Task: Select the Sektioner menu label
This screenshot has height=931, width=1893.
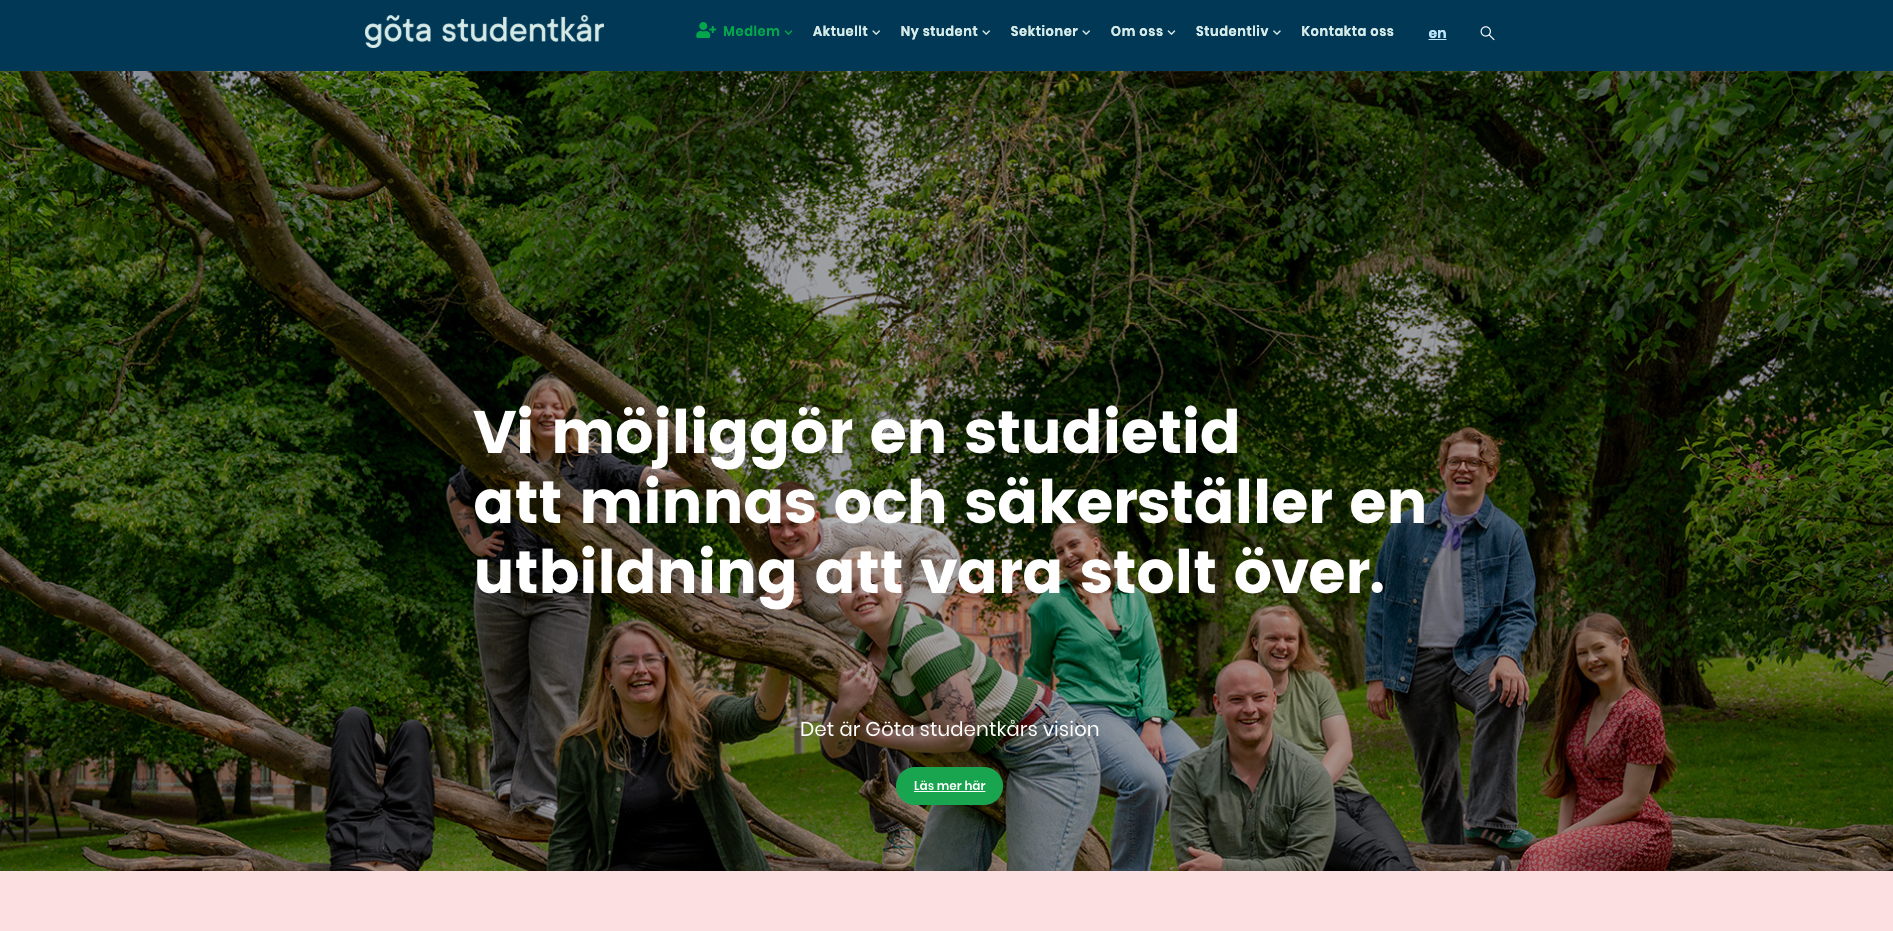Action: click(x=1044, y=31)
